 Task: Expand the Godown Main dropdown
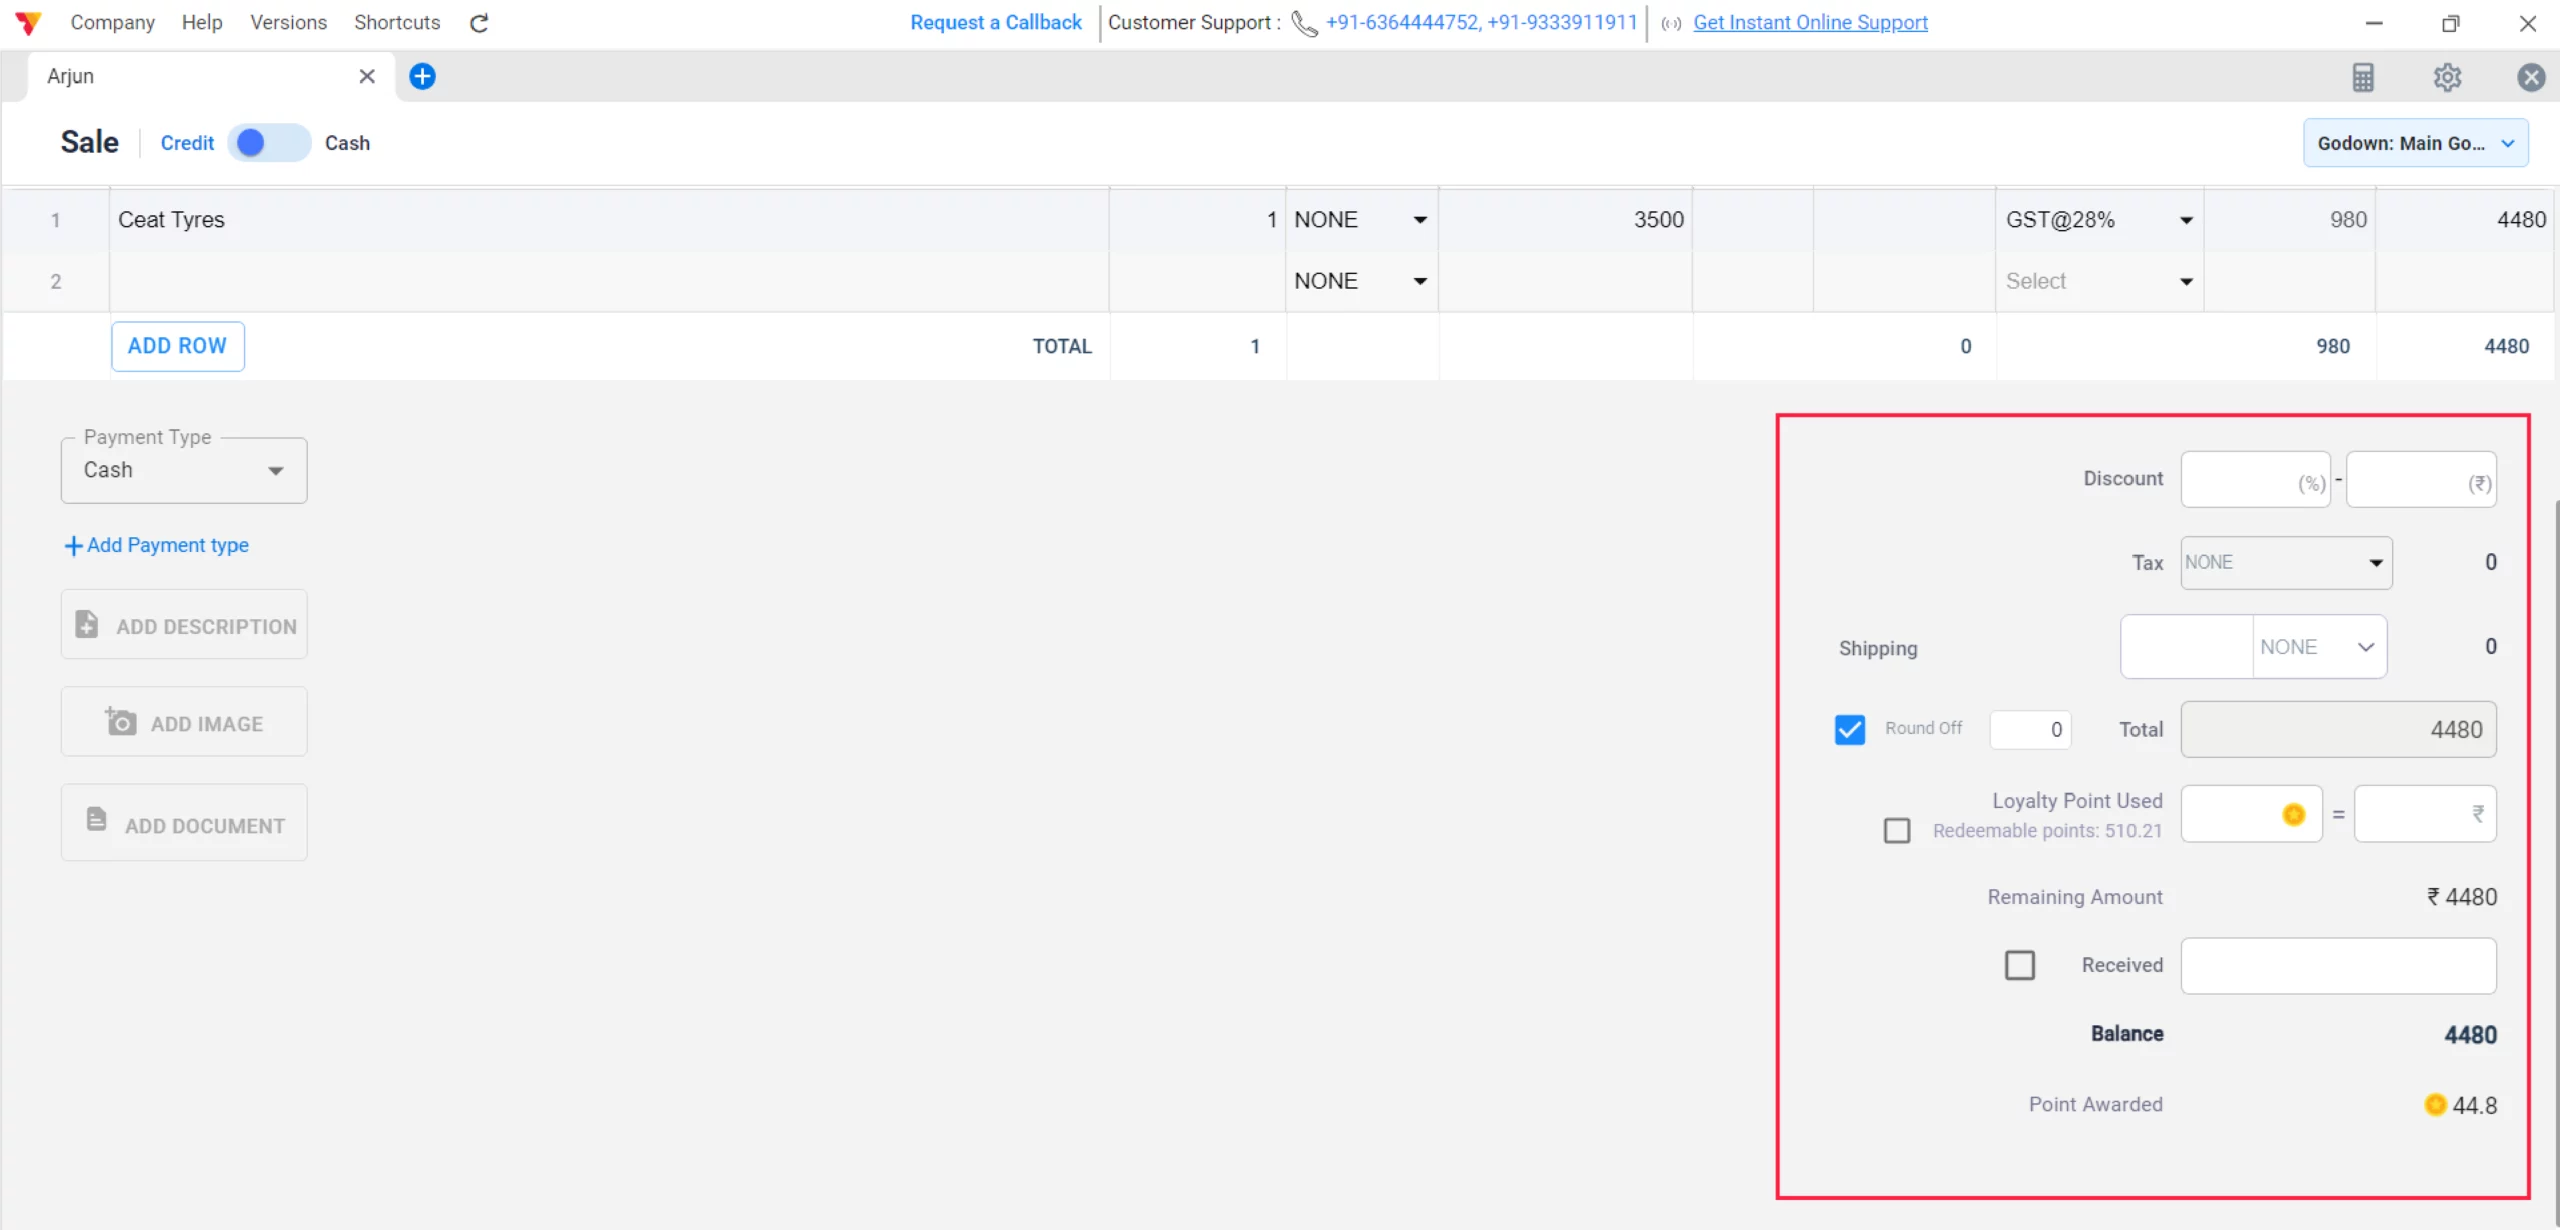[2415, 143]
